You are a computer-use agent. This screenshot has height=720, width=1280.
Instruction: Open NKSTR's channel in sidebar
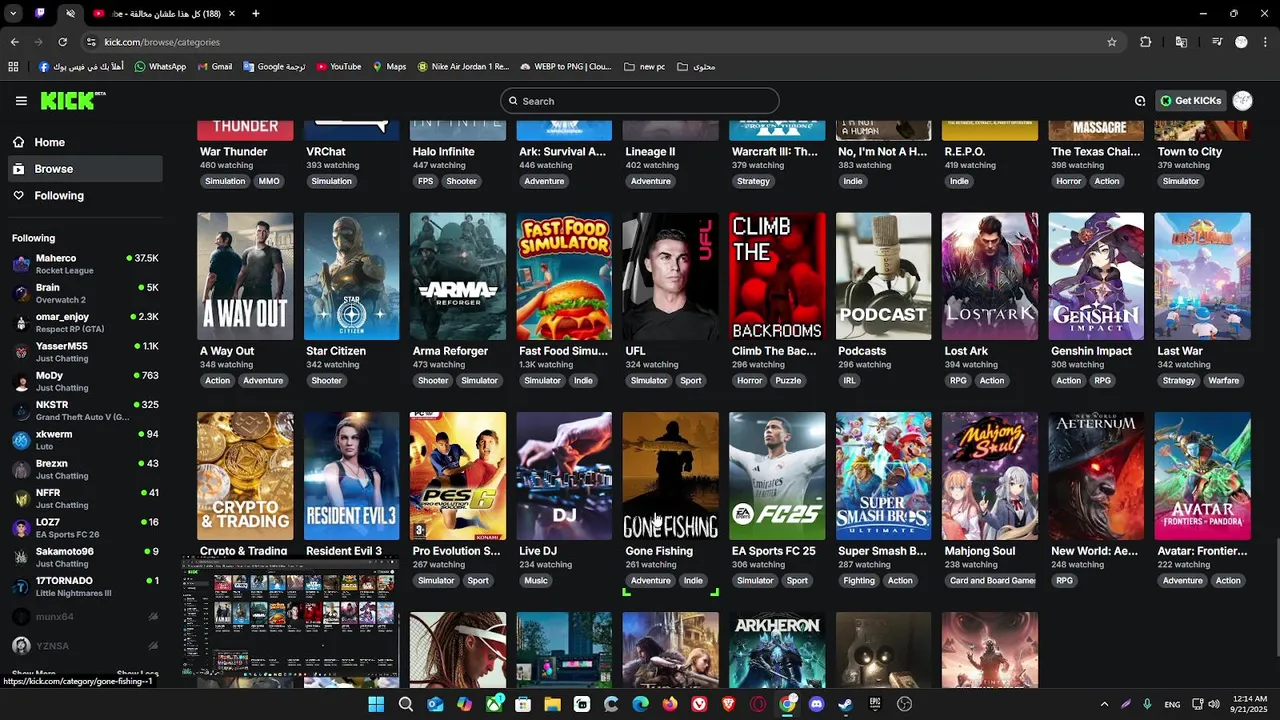(84, 411)
